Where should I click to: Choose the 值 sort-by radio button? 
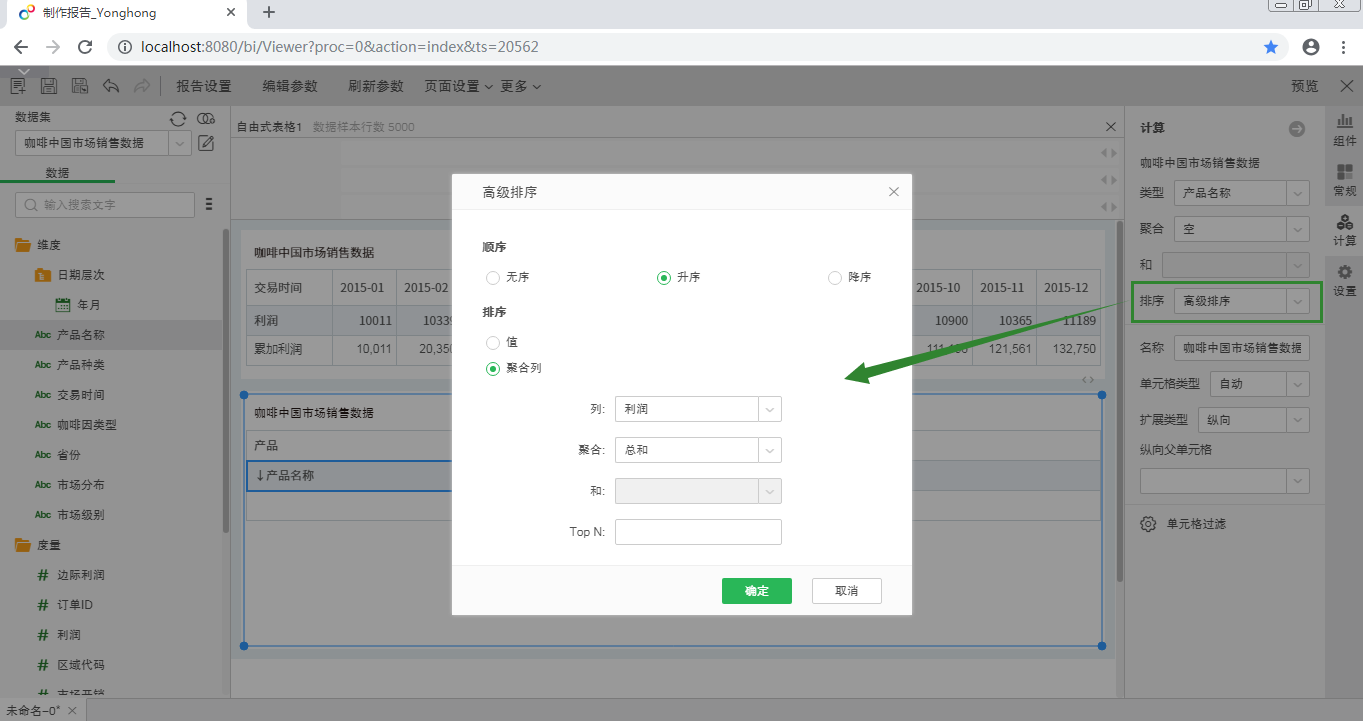[x=493, y=343]
